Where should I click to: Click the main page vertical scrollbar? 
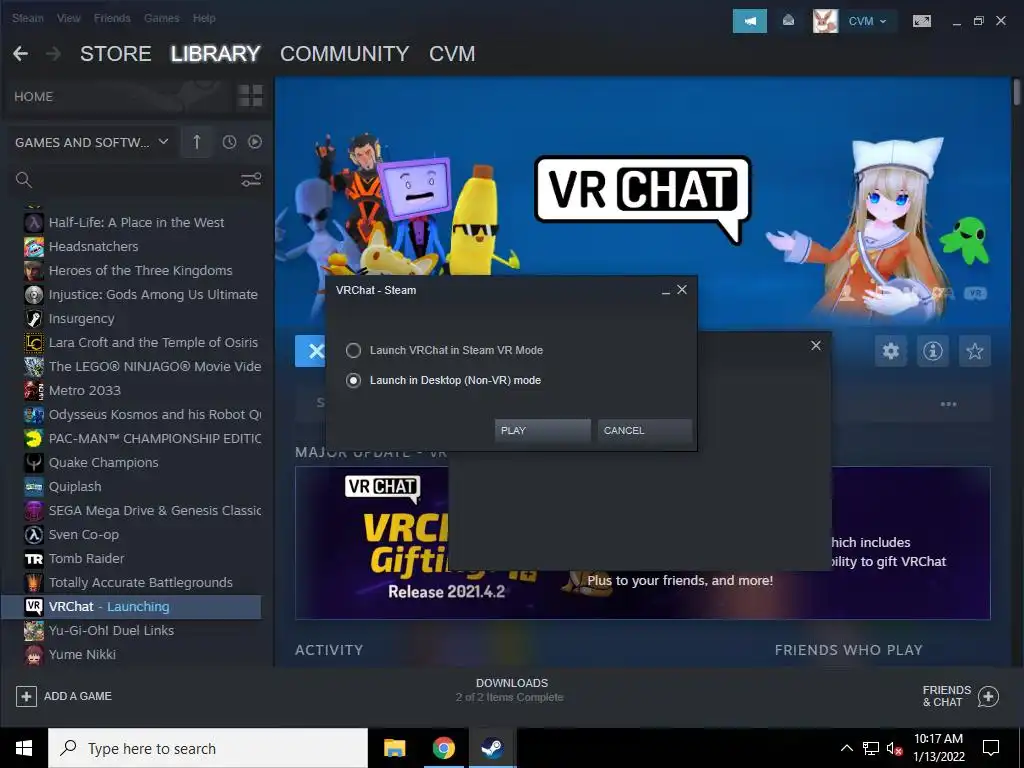tap(1017, 91)
